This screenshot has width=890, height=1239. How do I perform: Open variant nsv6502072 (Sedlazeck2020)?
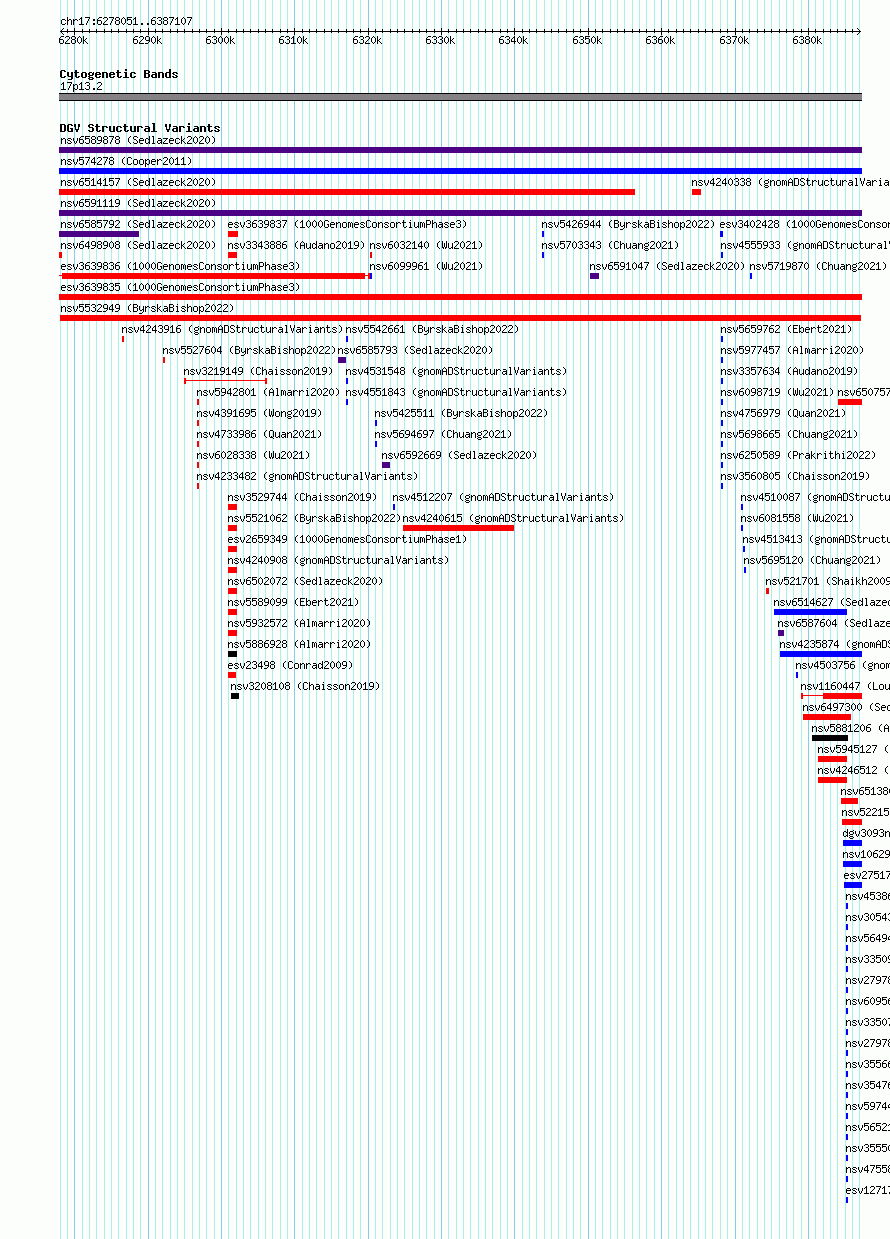click(305, 581)
